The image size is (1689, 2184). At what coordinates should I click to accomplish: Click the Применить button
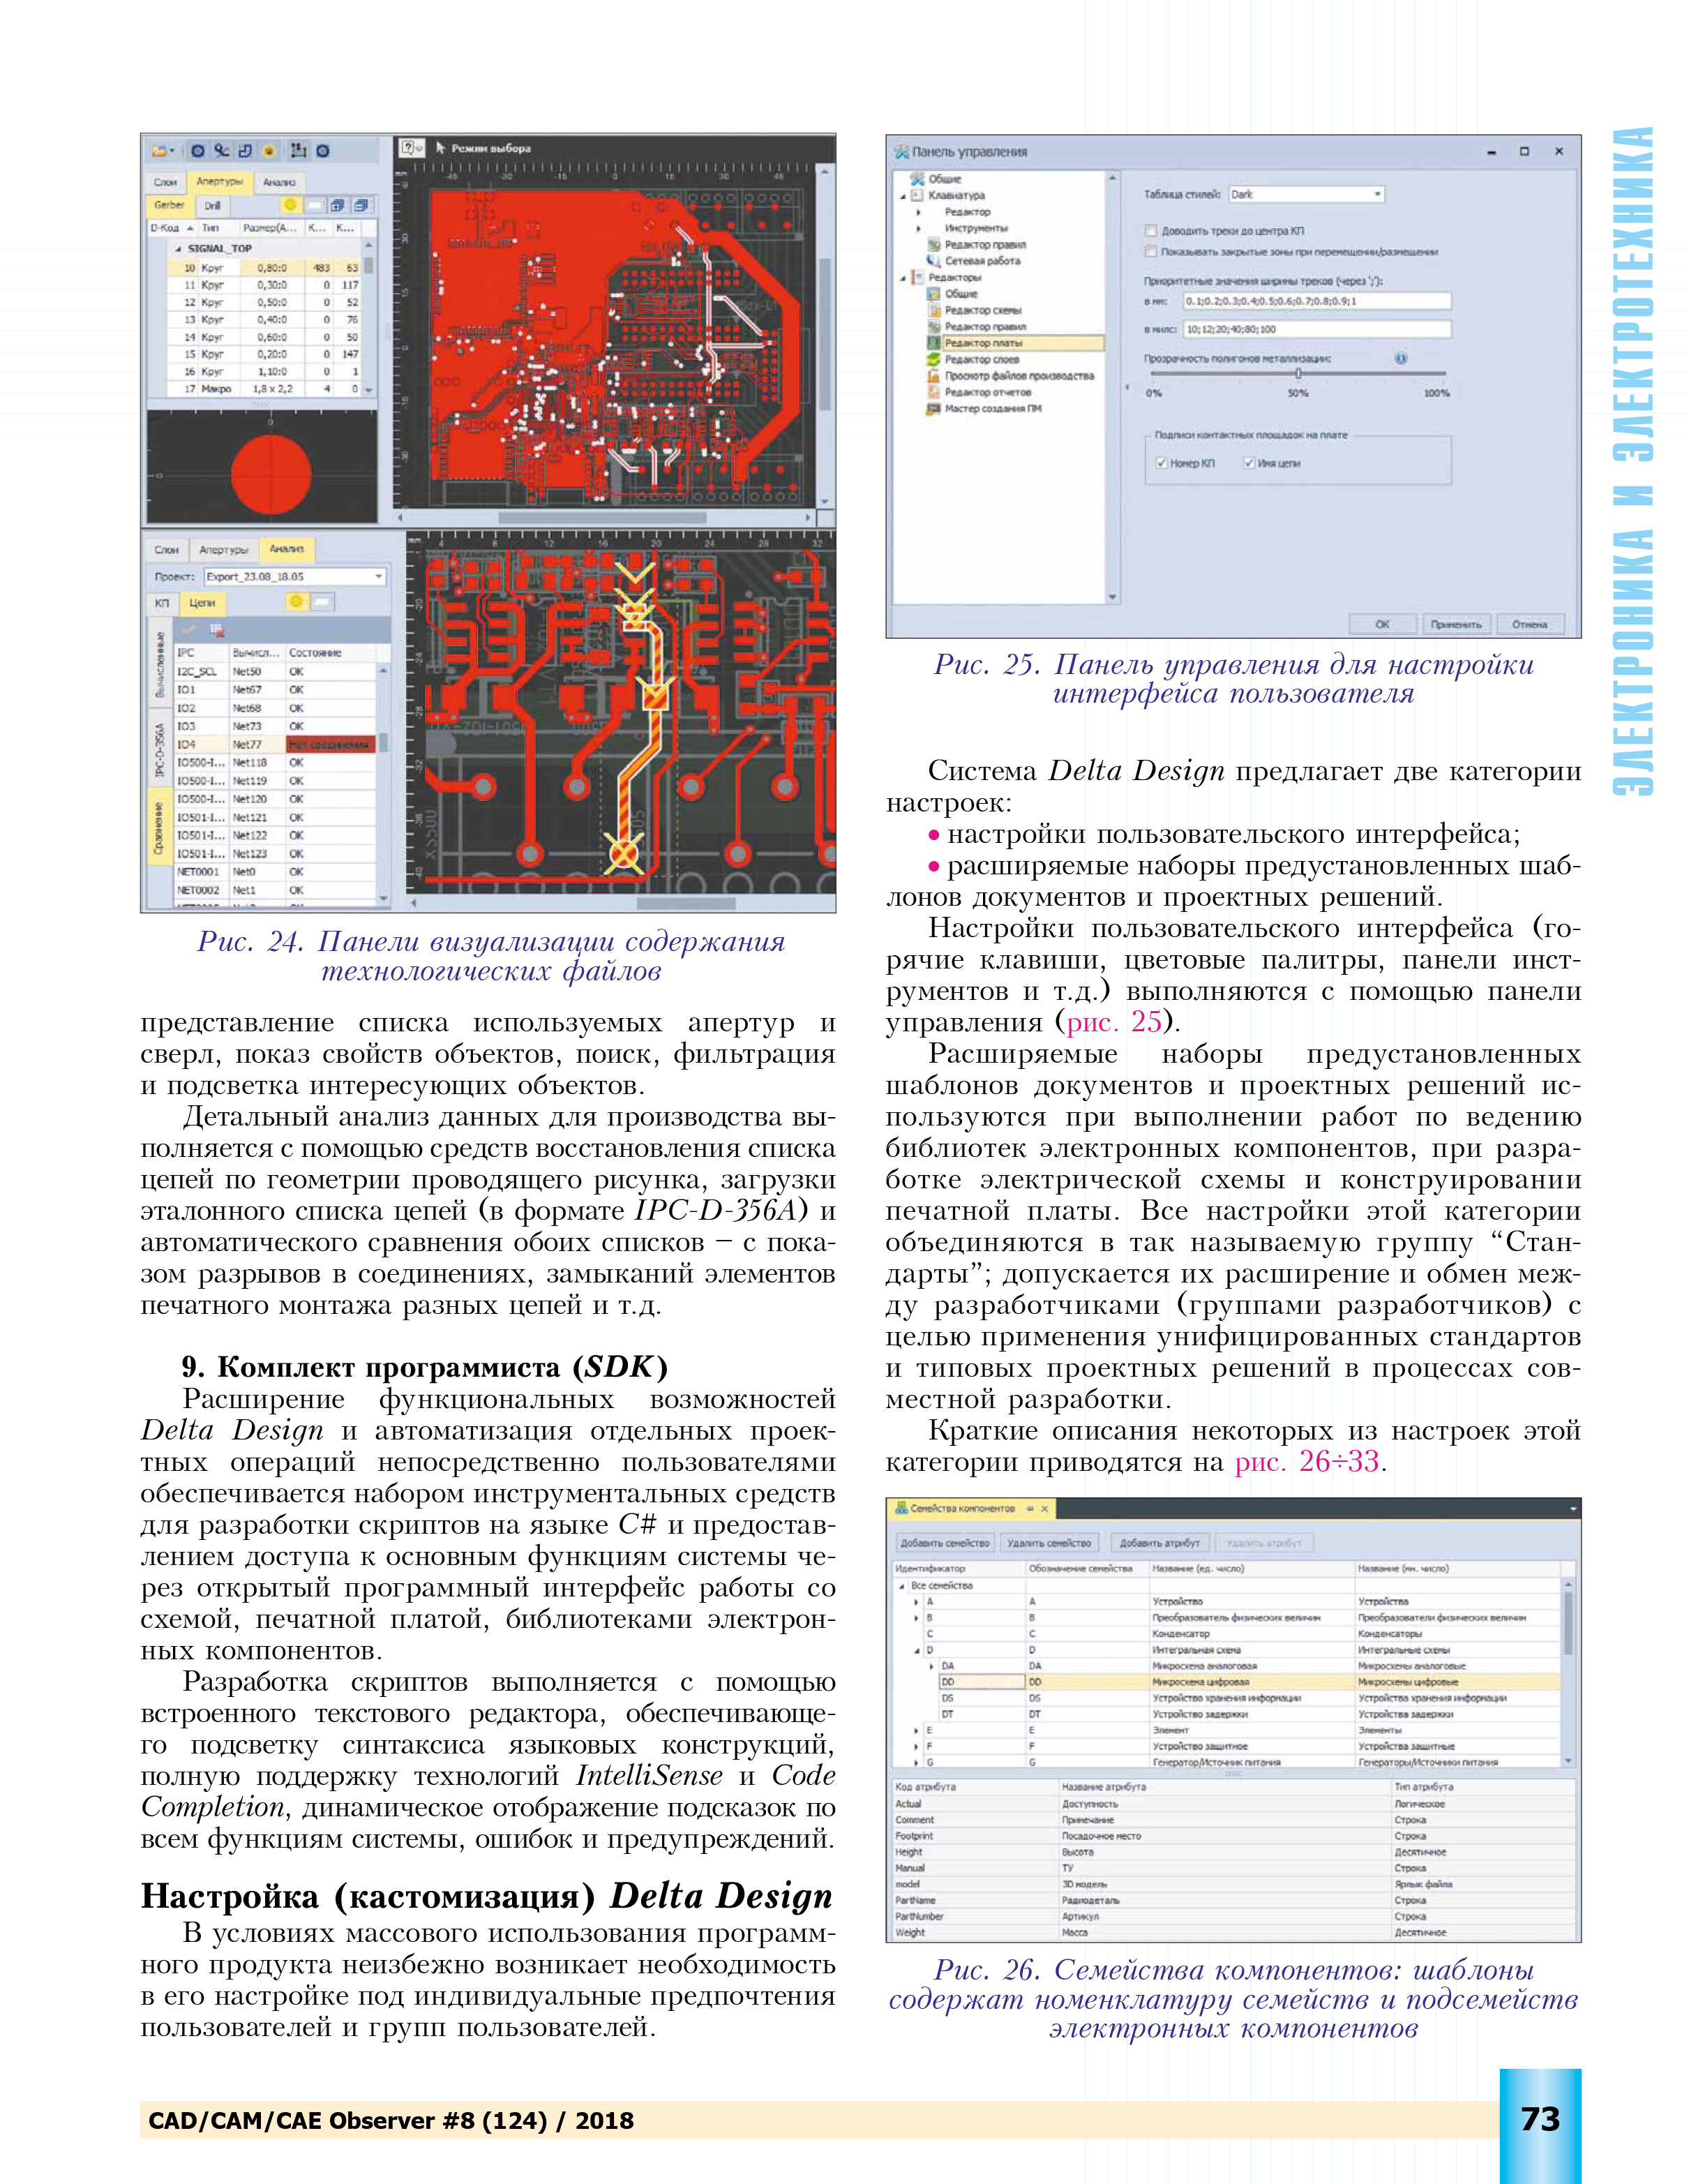(1456, 624)
